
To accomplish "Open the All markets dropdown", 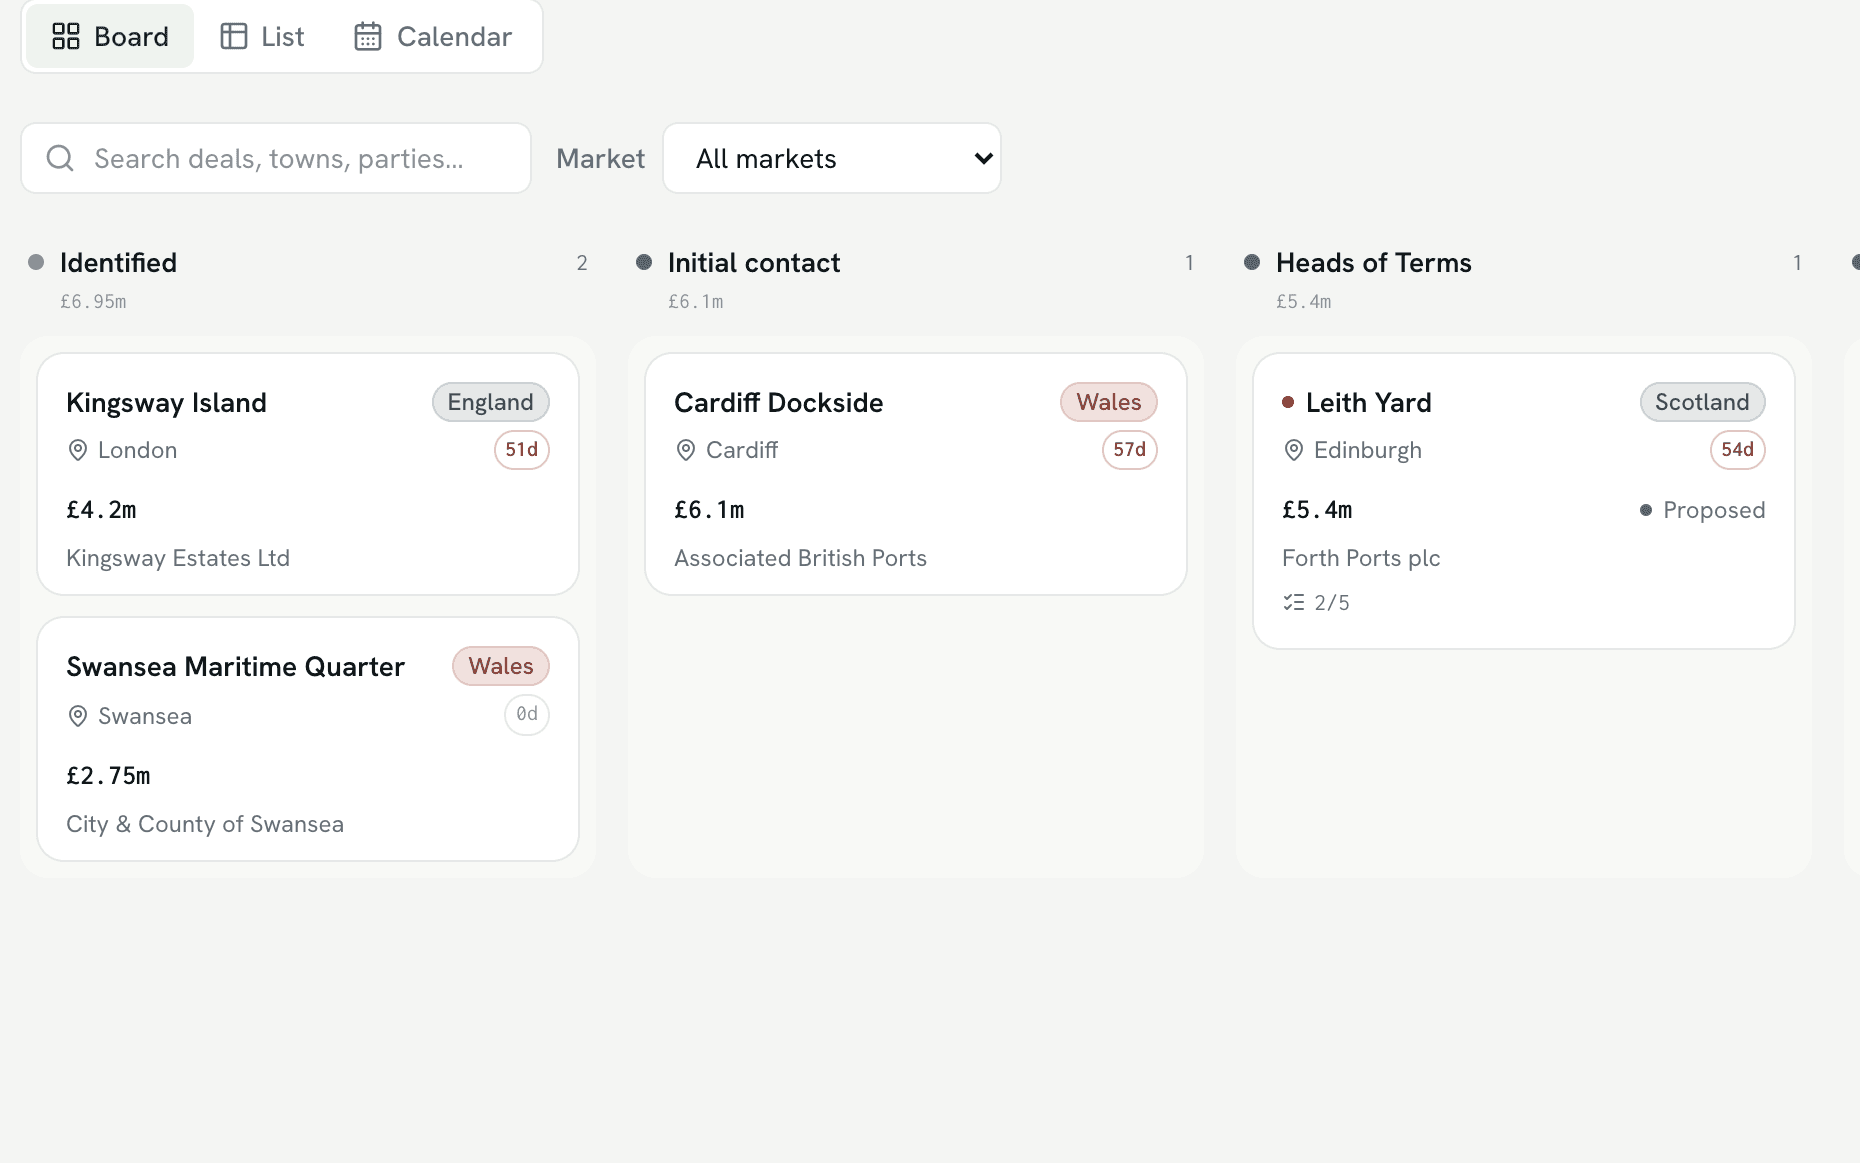I will (x=832, y=158).
